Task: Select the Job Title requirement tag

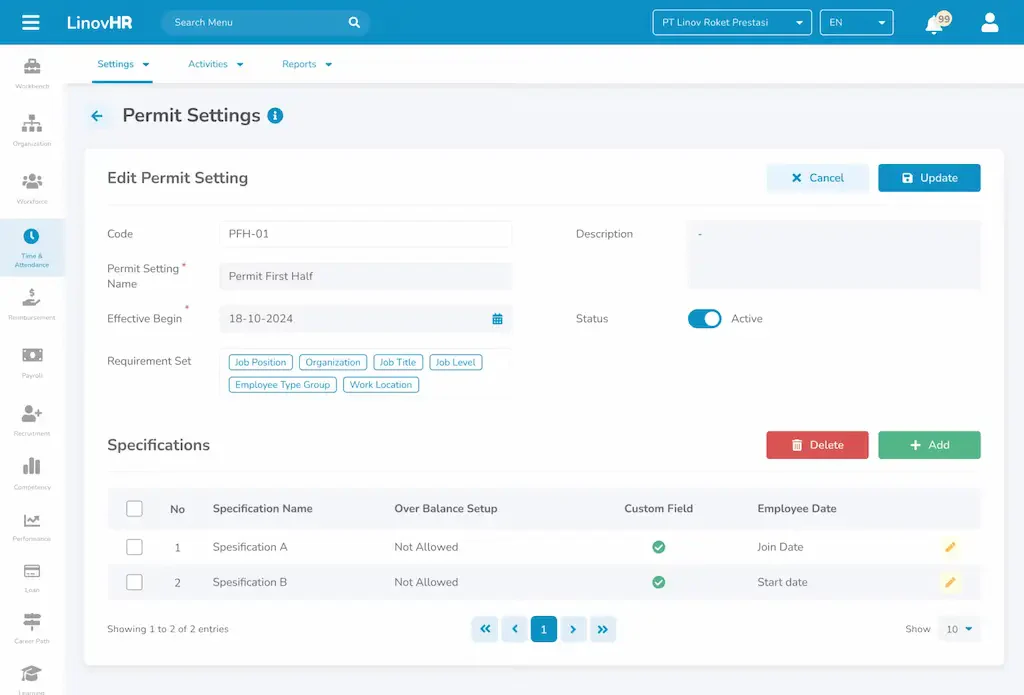Action: tap(398, 363)
